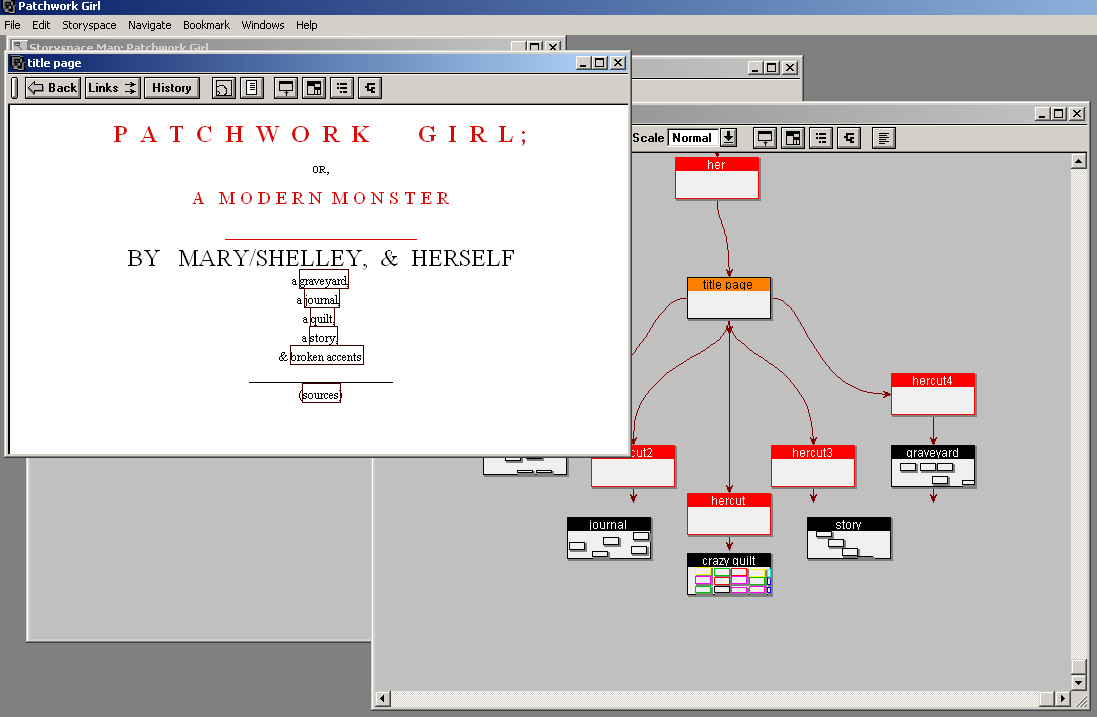Screen dimensions: 1097x717
Task: Select the 'journal' node in the map
Action: 609,538
